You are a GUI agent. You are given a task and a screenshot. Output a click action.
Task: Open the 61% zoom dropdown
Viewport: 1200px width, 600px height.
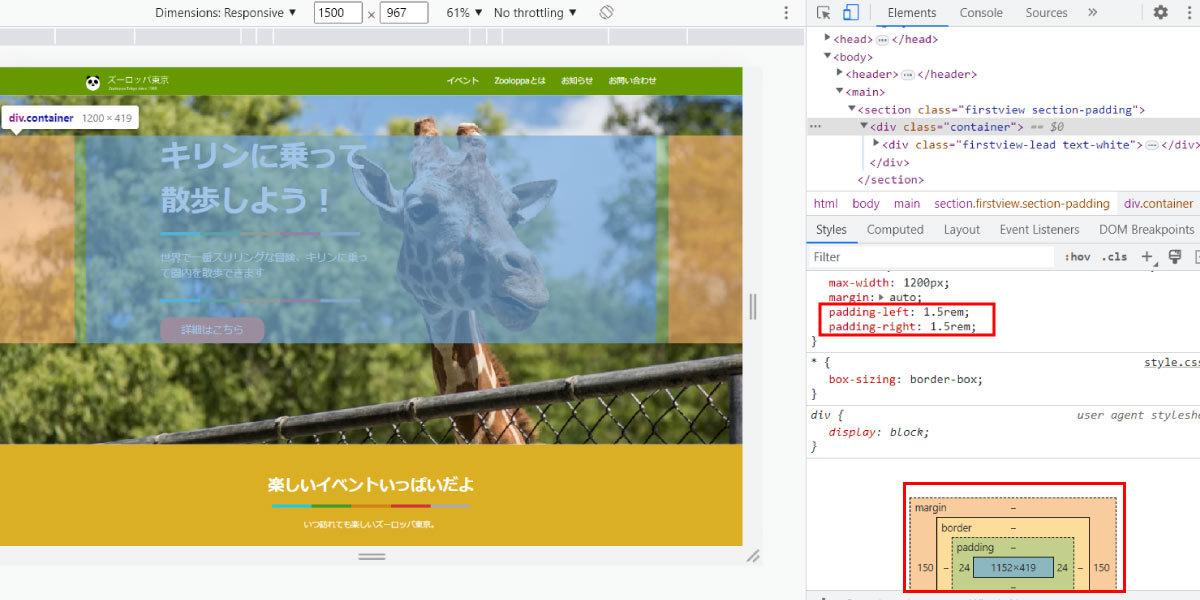click(x=464, y=13)
